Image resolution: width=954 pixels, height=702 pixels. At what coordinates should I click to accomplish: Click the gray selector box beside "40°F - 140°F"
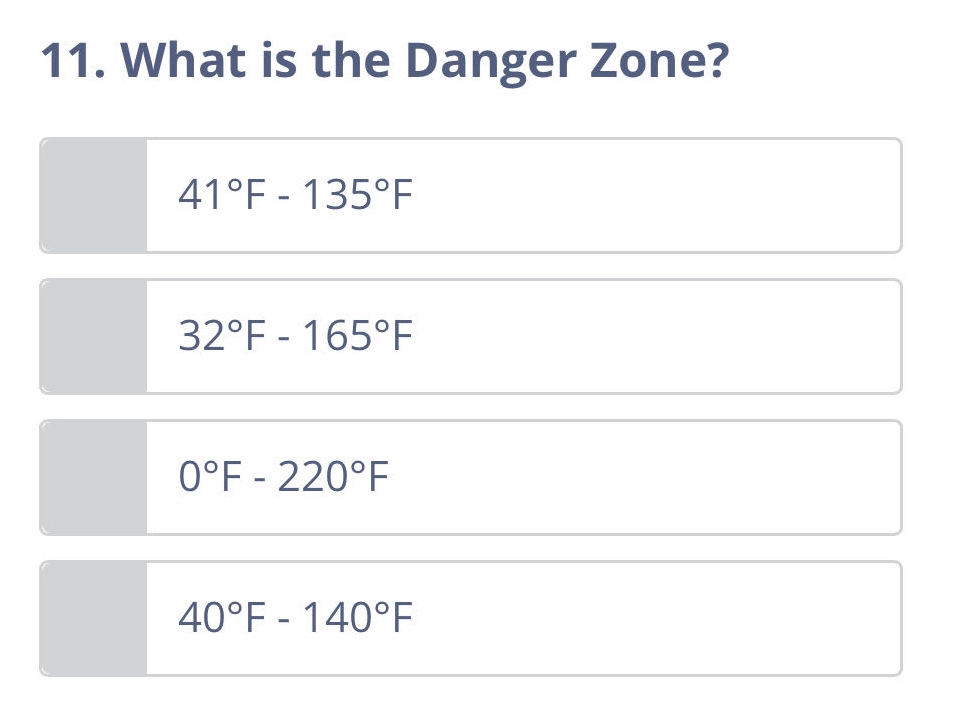tap(93, 618)
